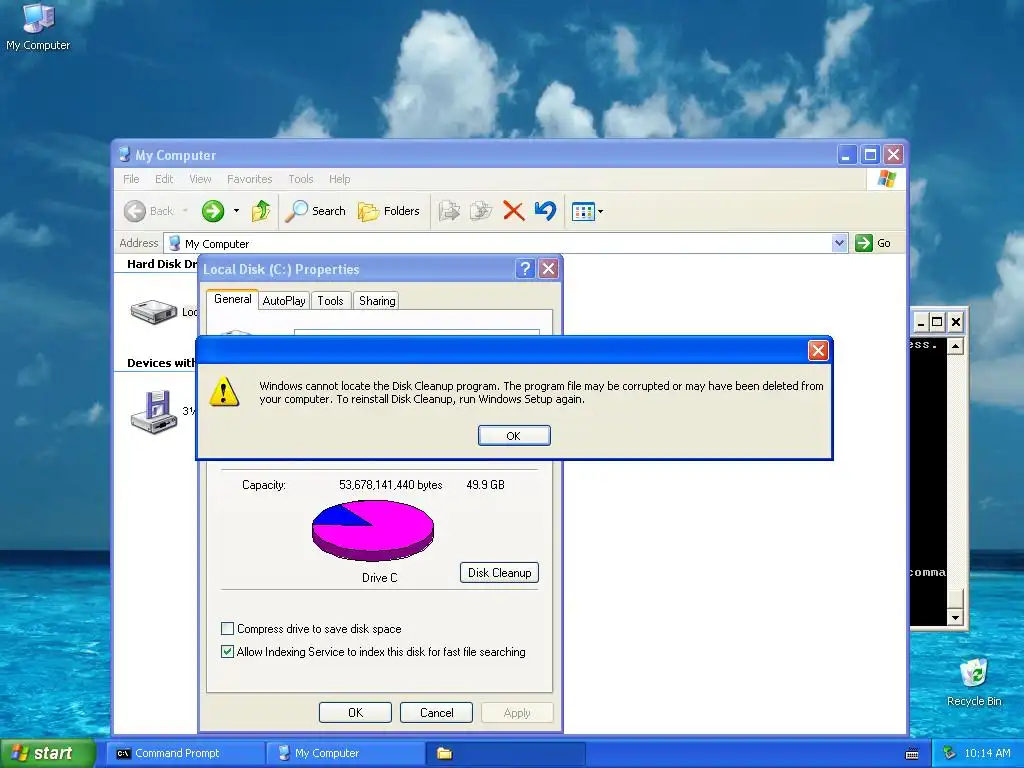Close the Local Disk Properties dialog
This screenshot has height=768, width=1024.
click(x=549, y=268)
